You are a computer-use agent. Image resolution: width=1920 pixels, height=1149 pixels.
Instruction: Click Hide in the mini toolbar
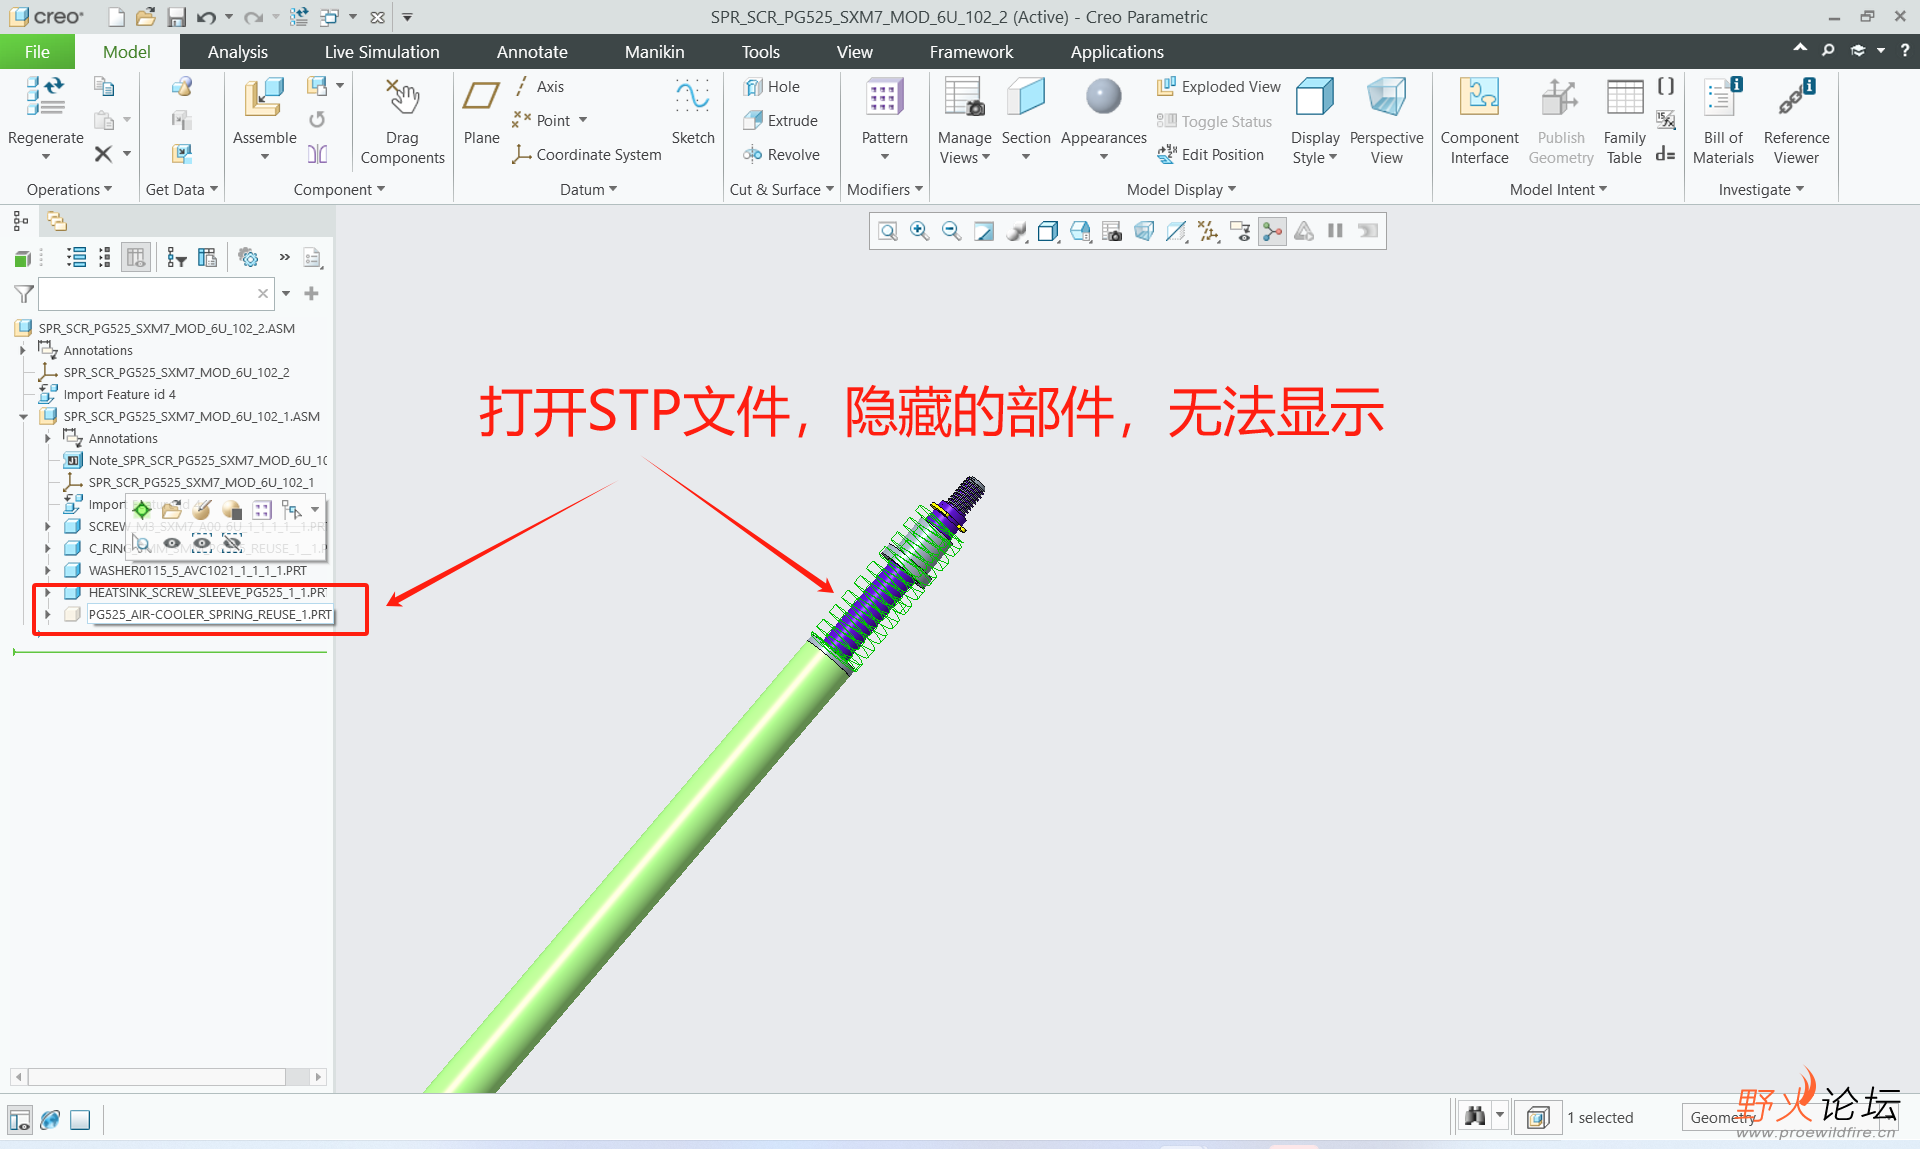tap(232, 543)
